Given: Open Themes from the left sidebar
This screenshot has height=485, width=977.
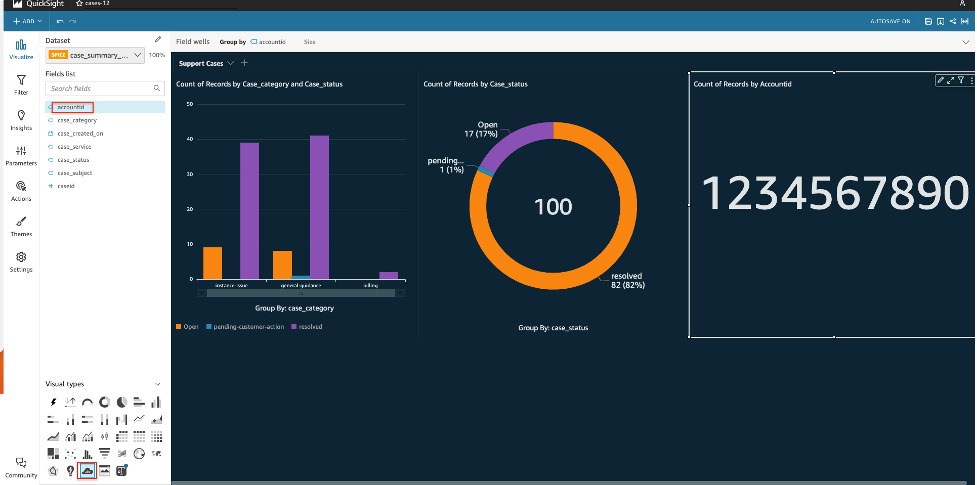Looking at the screenshot, I should click(21, 227).
